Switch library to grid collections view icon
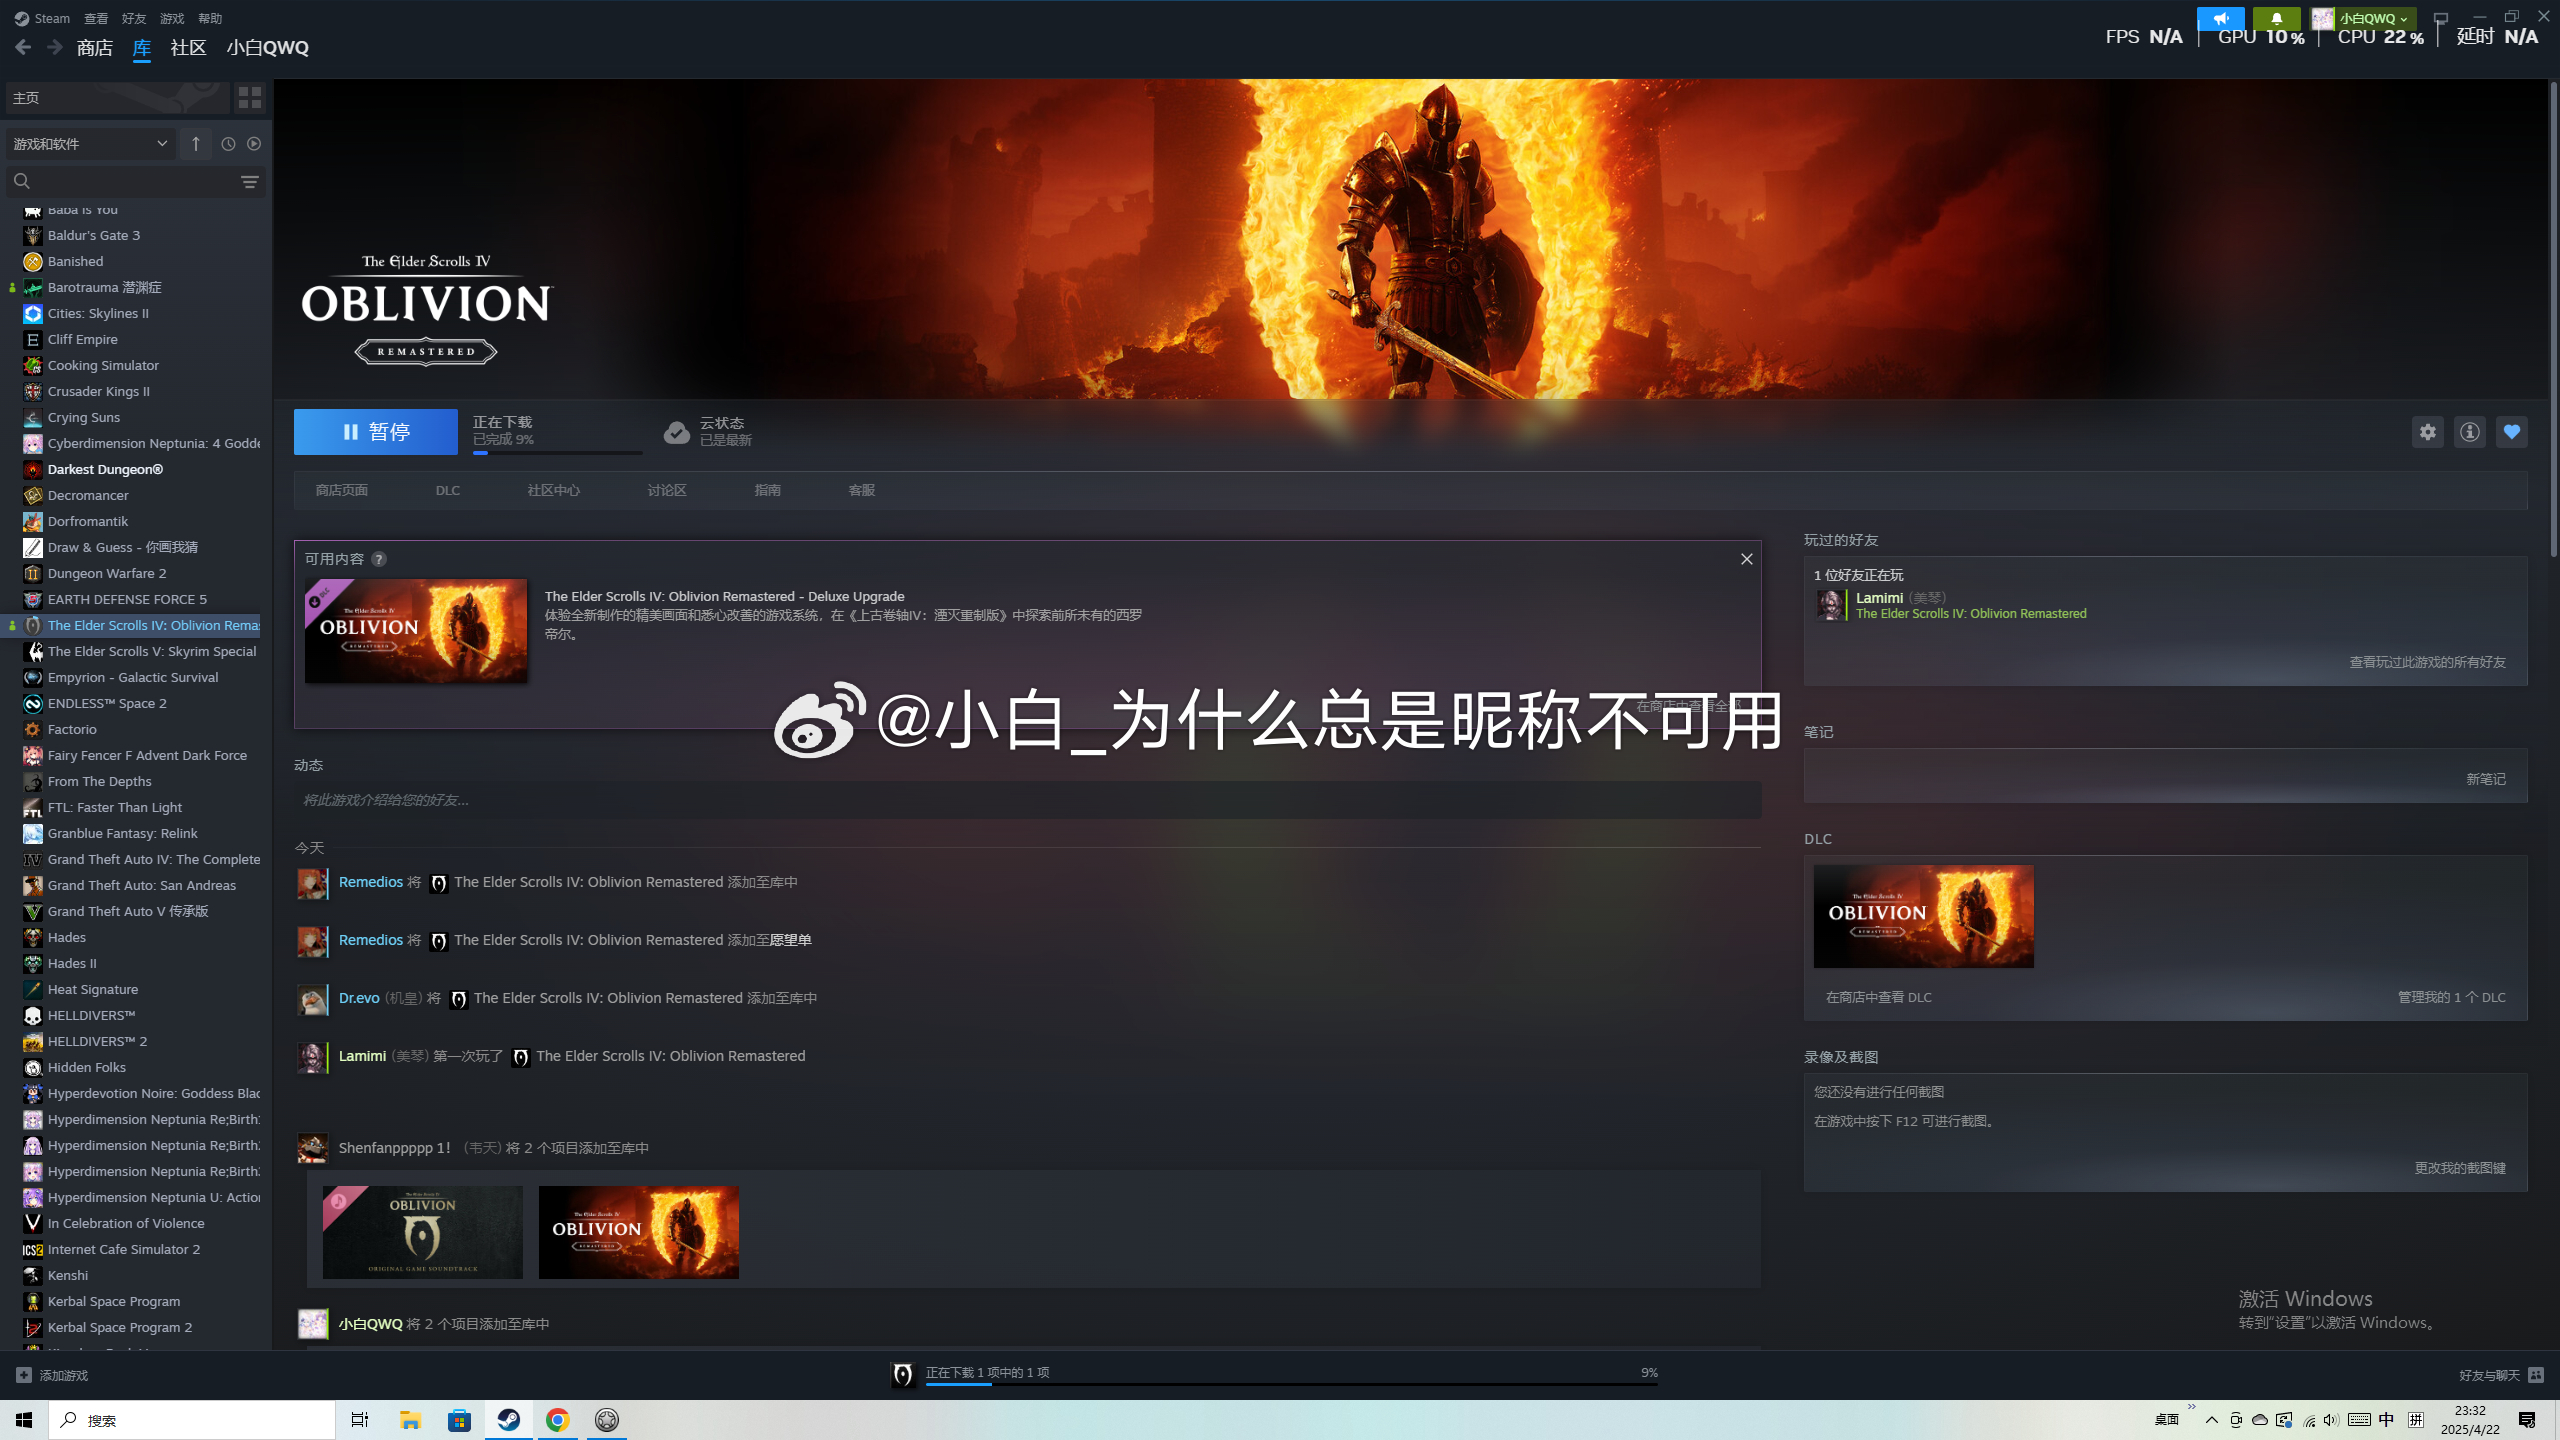2560x1440 pixels. click(x=249, y=97)
